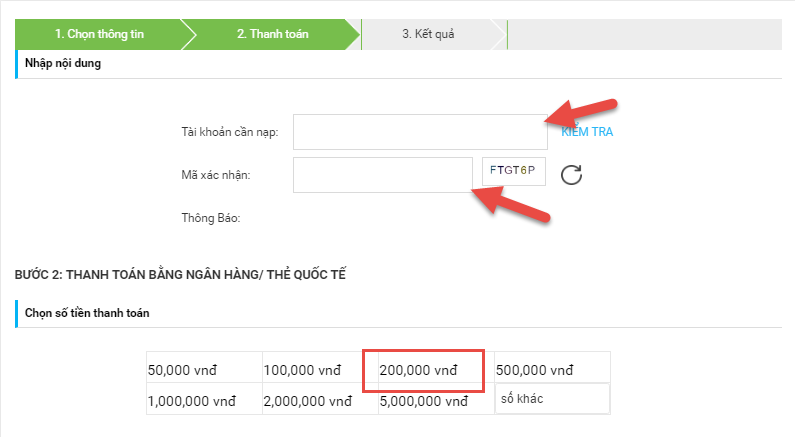This screenshot has height=437, width=795.
Task: Choose the 200,000 vnđ amount
Action: [424, 371]
